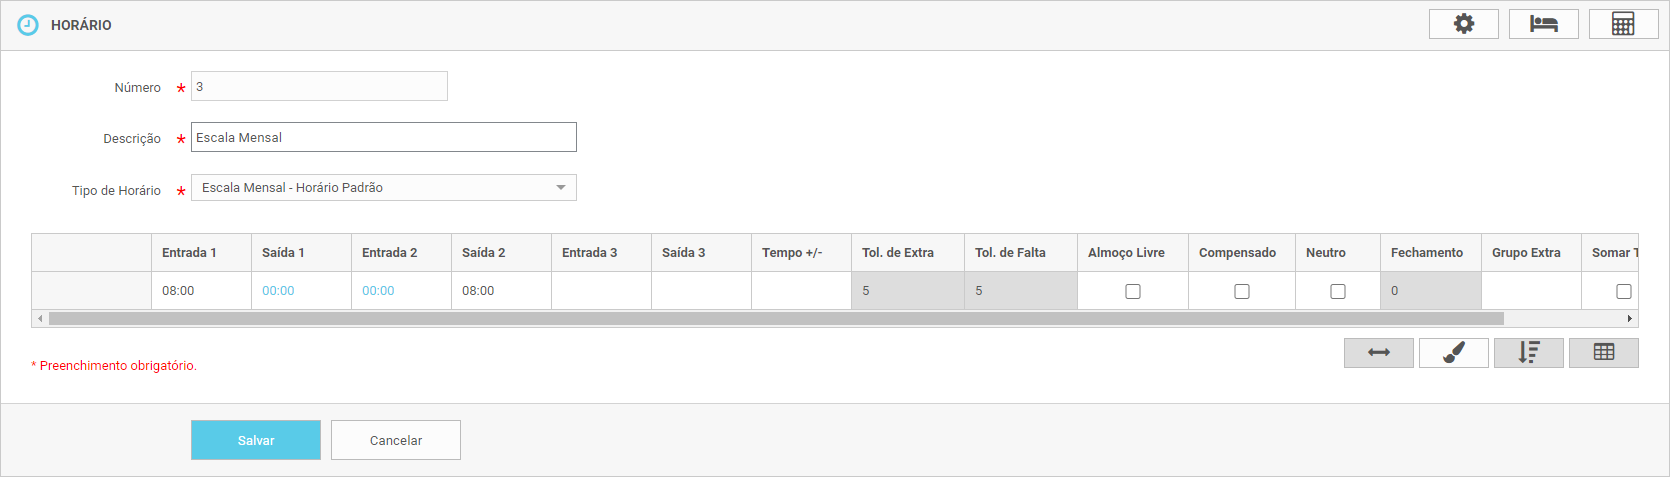Enable the Almoço Livre checkbox

[x=1132, y=291]
